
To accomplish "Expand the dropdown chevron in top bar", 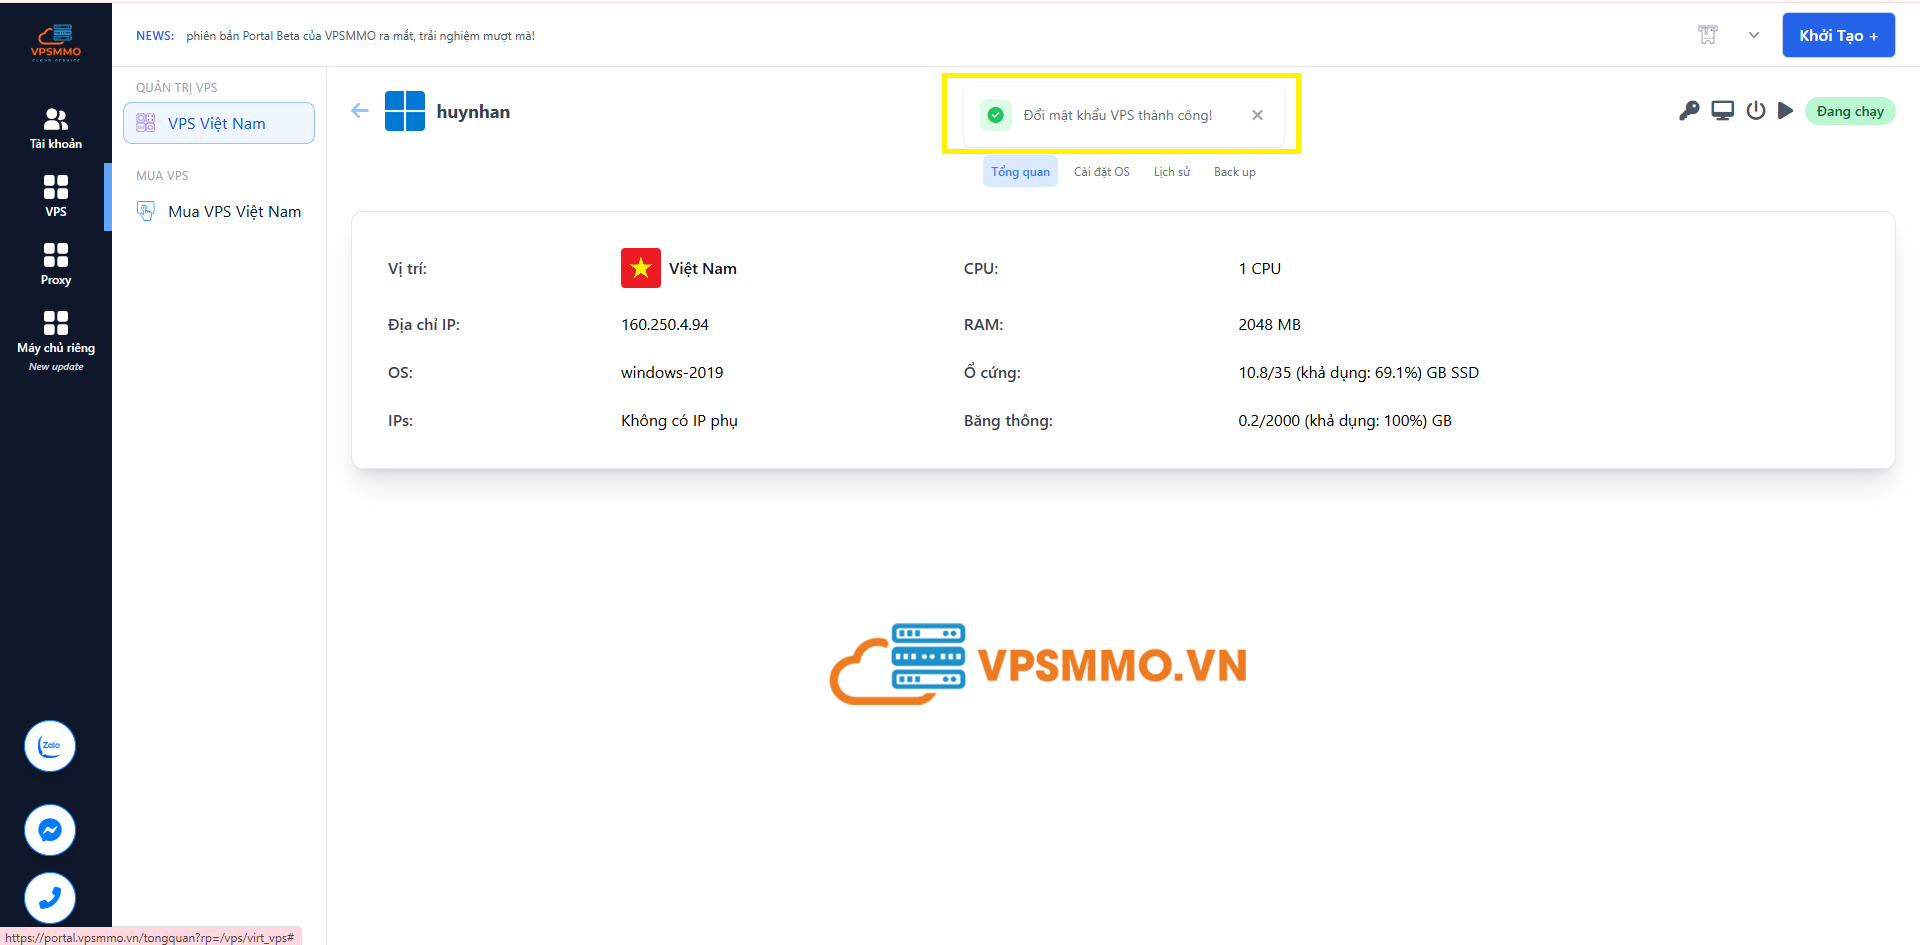I will 1753,35.
